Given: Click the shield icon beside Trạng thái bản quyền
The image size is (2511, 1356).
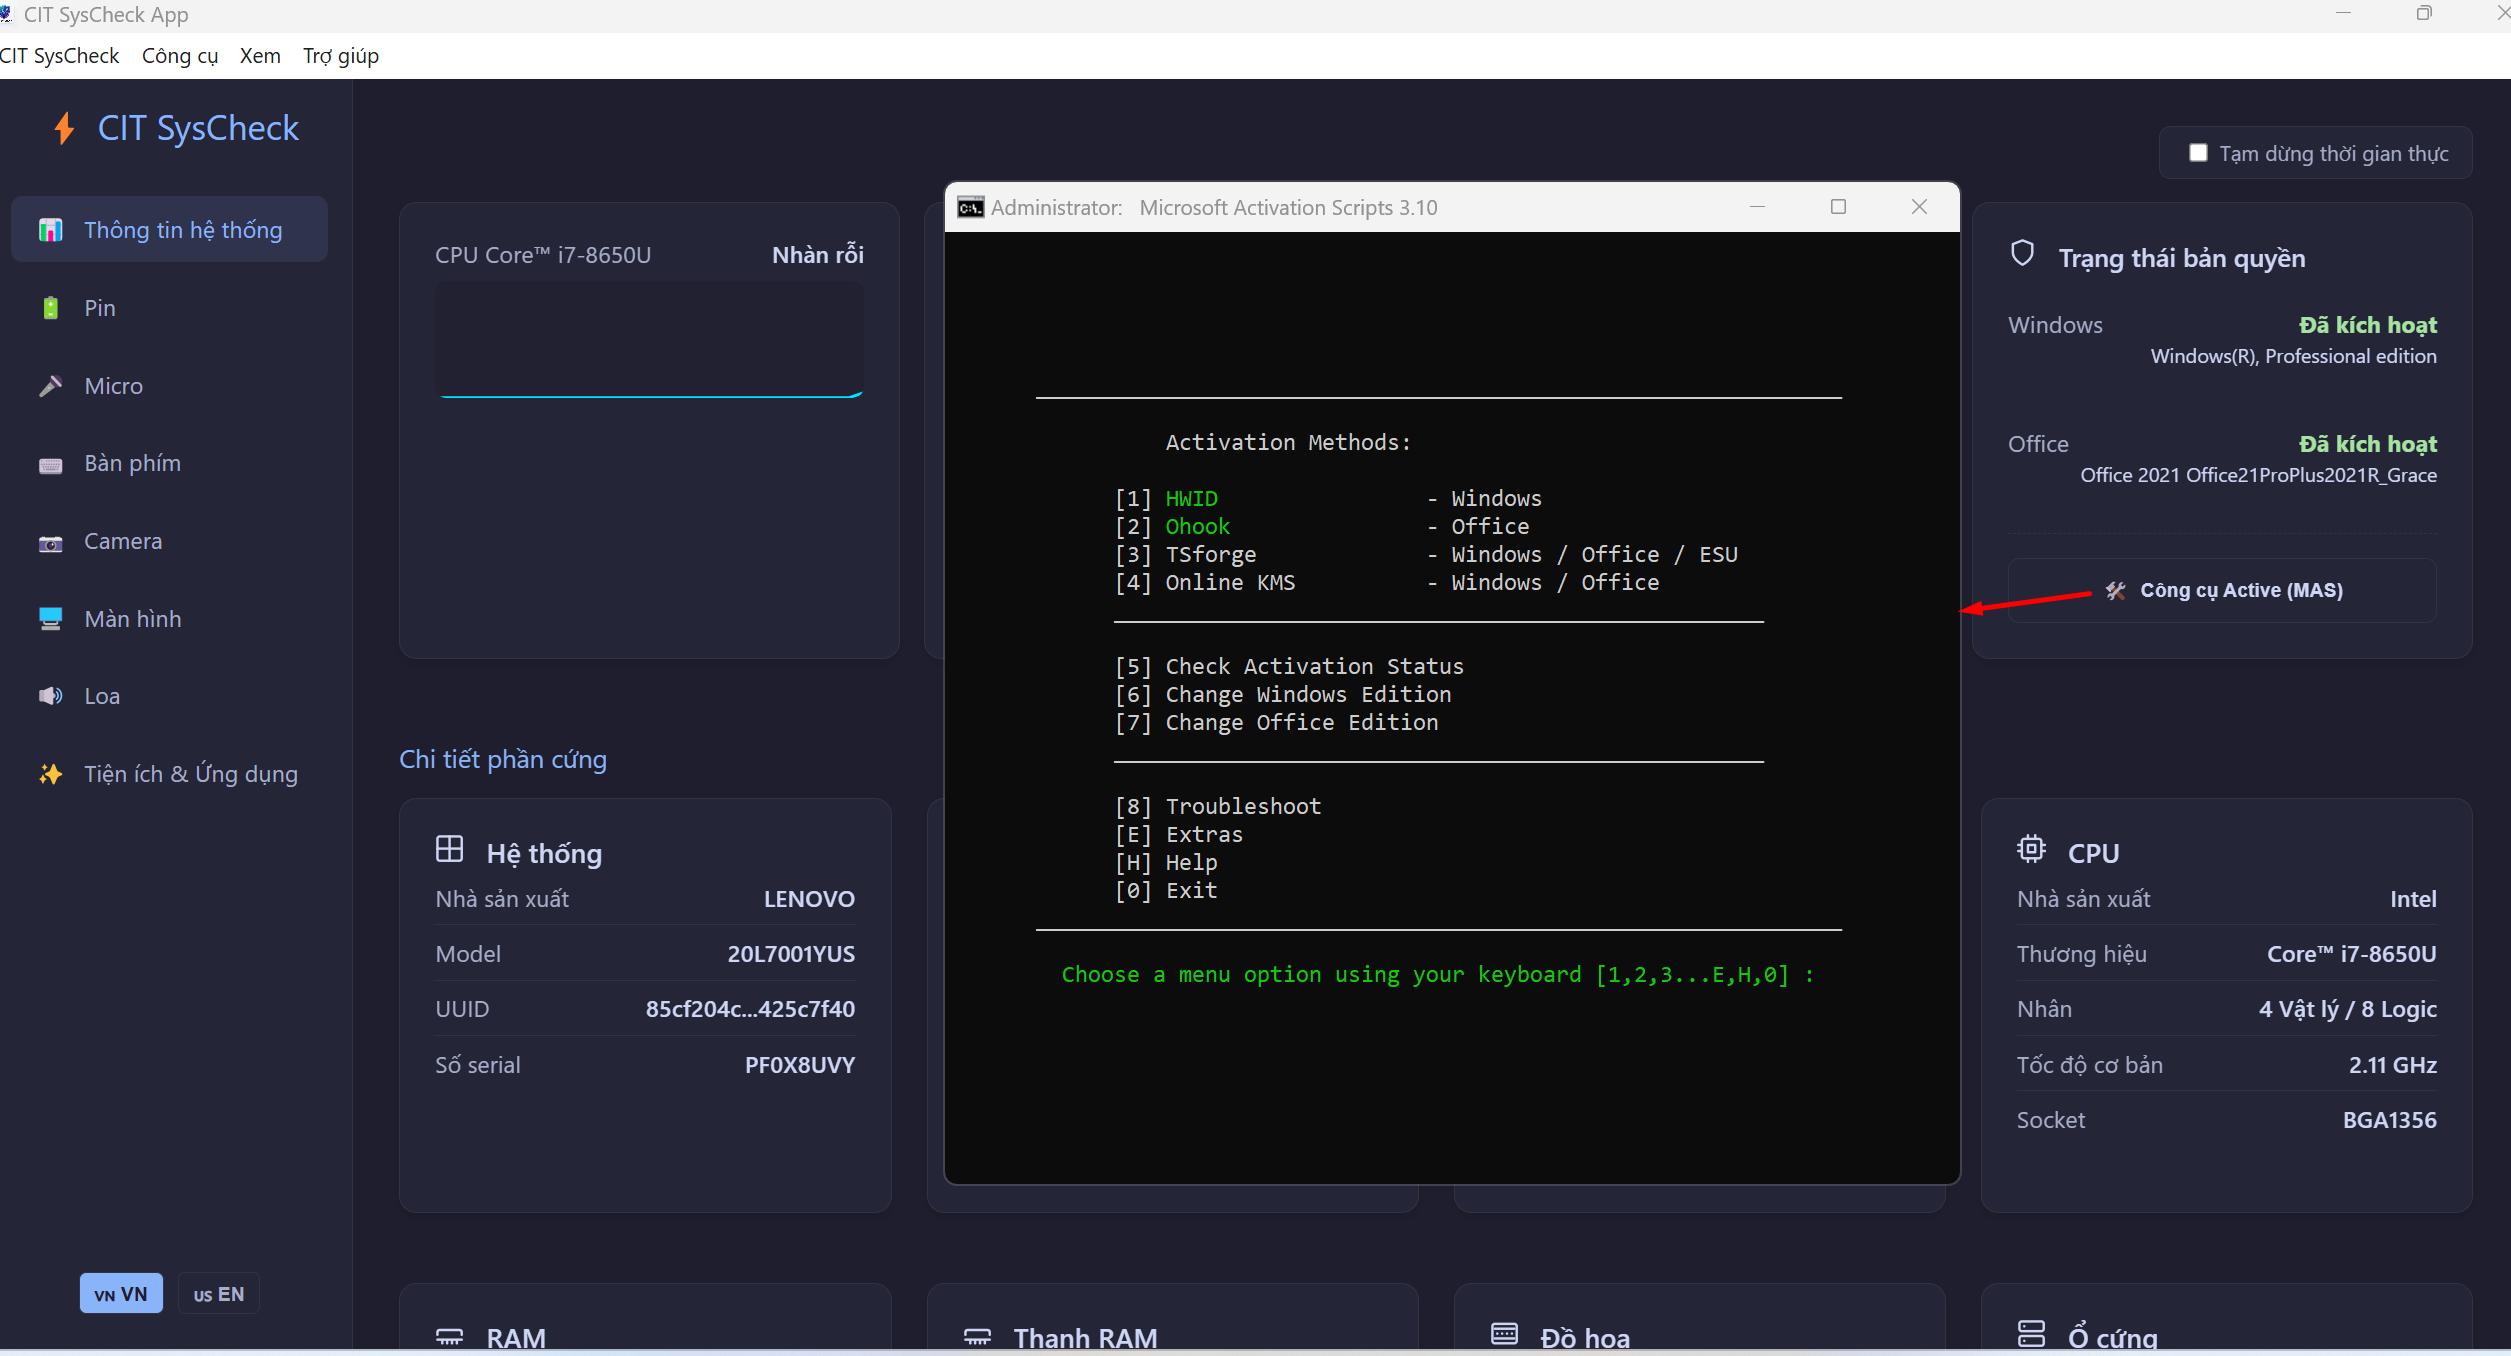Looking at the screenshot, I should tap(2022, 254).
